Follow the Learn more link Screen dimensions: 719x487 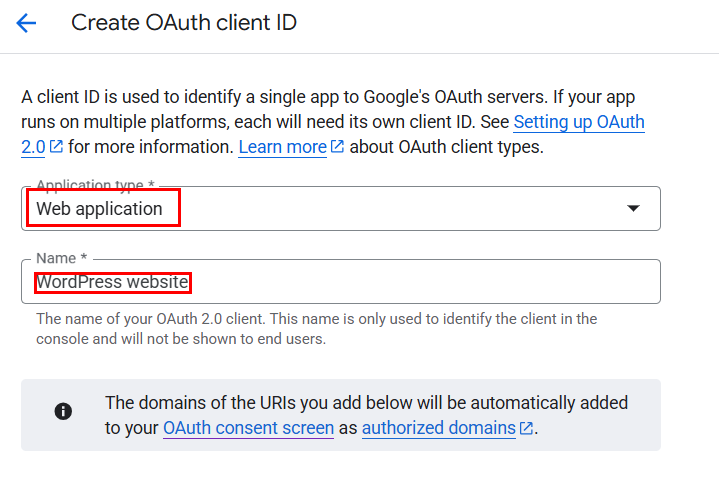click(x=282, y=147)
